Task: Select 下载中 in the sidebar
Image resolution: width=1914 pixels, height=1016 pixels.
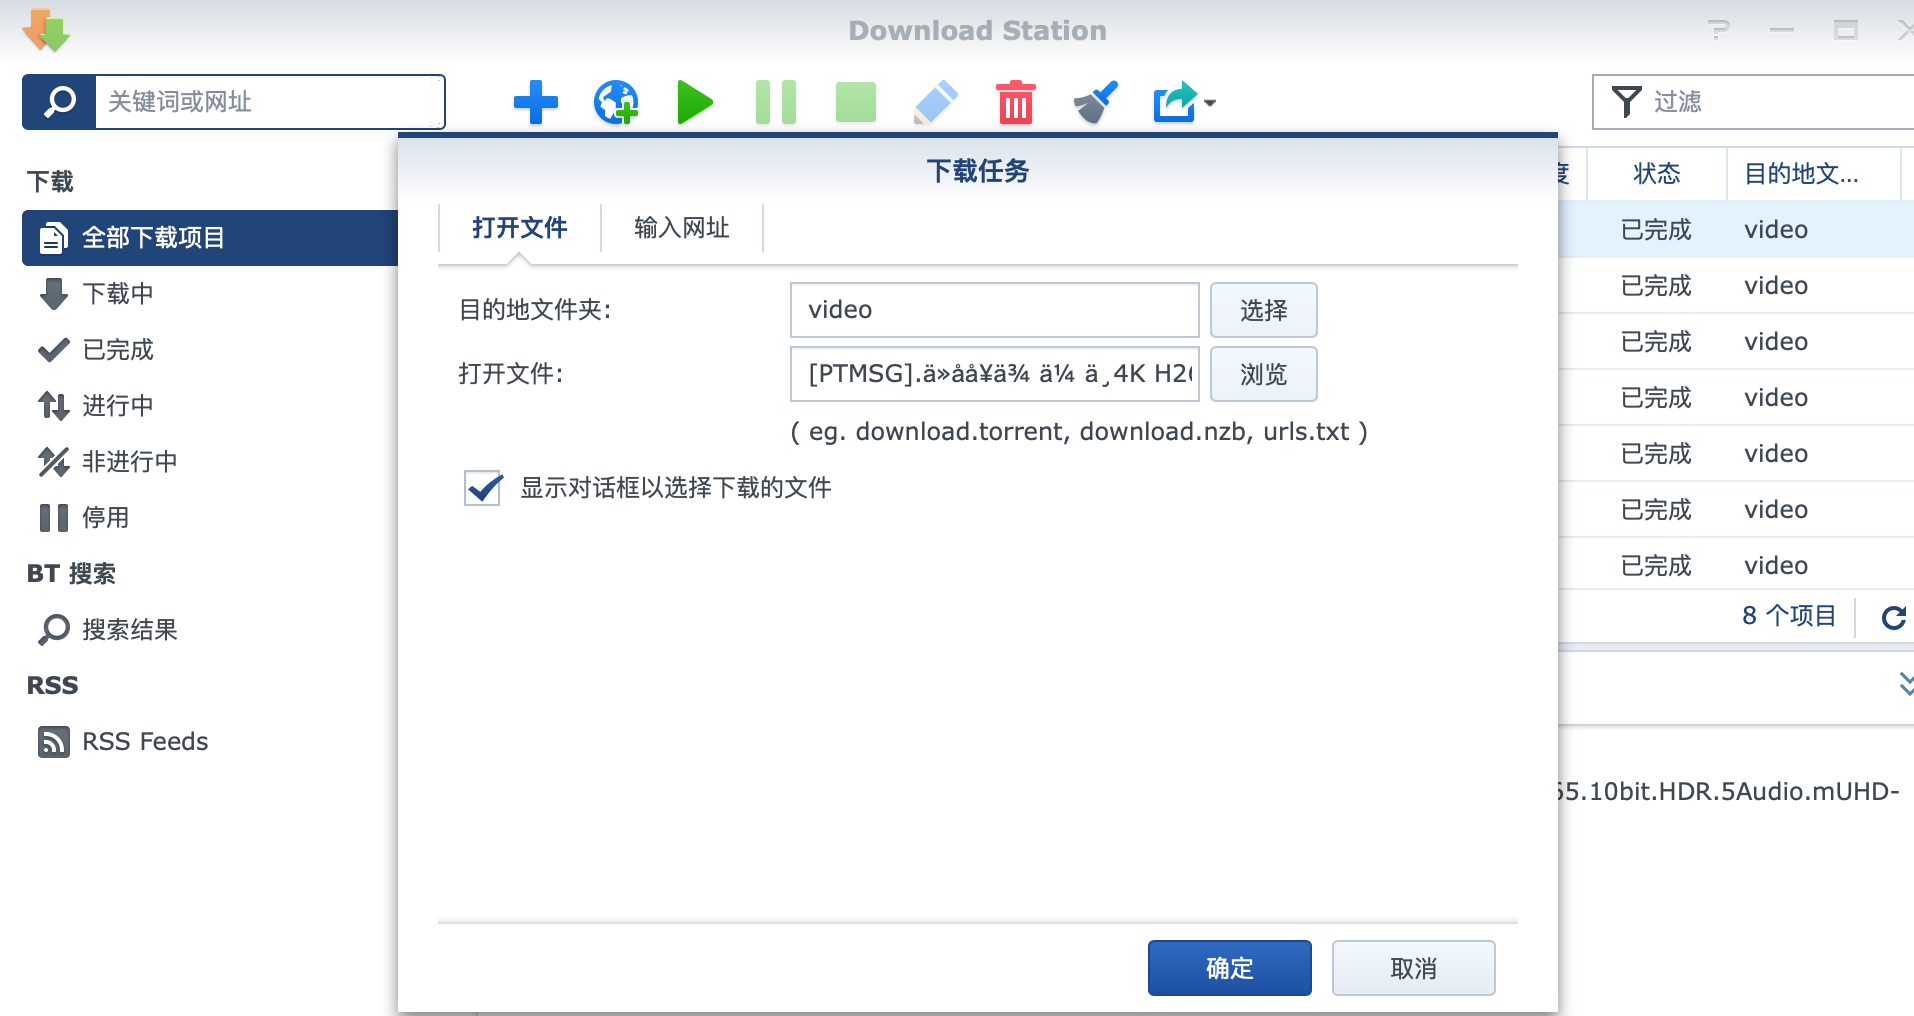Action: 210,294
